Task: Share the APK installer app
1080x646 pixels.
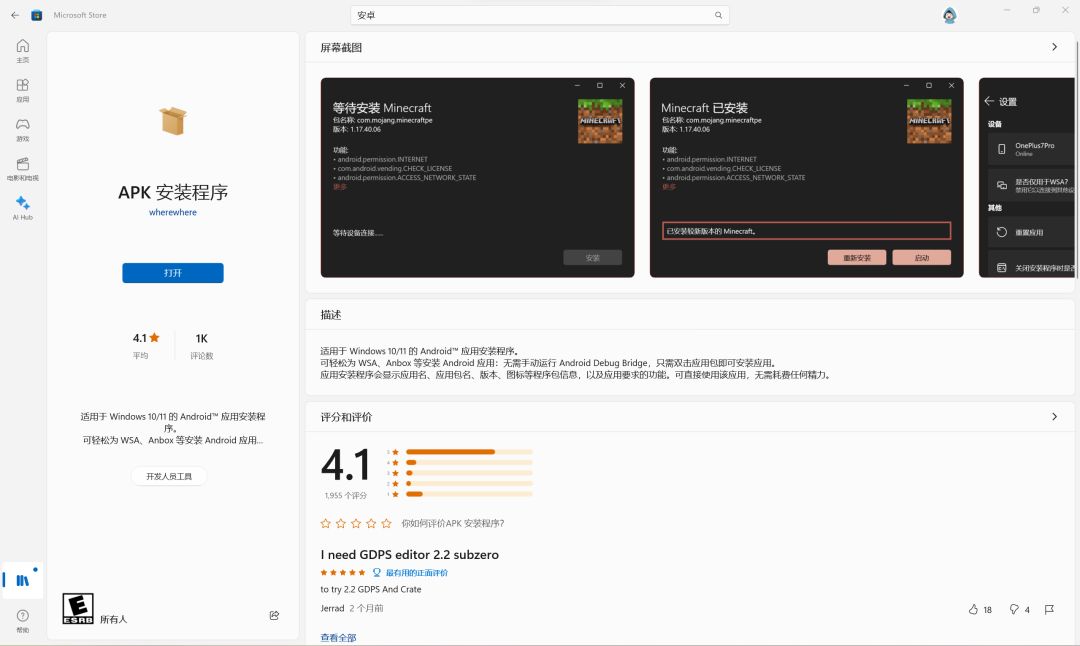Action: click(x=274, y=615)
